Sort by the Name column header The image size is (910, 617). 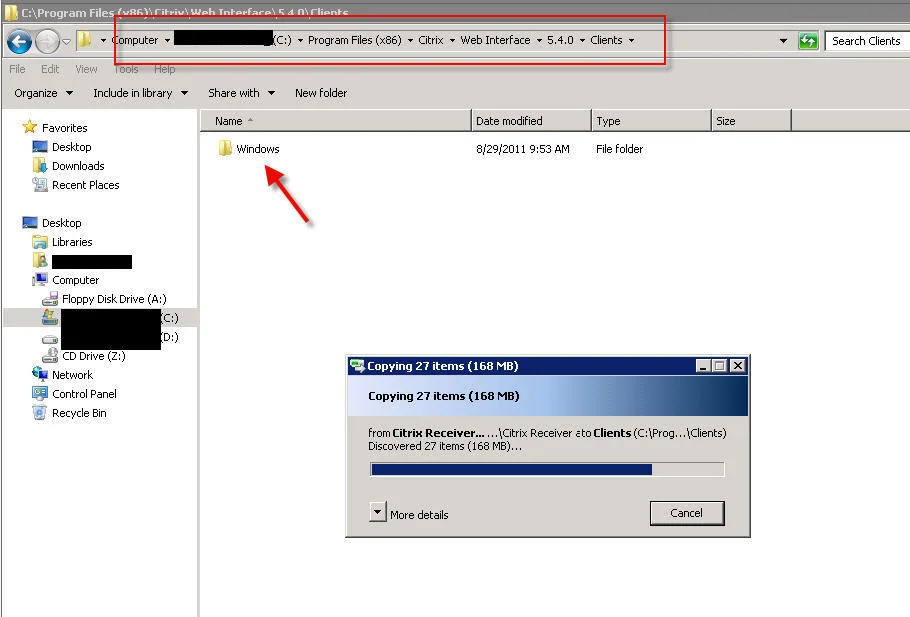335,121
